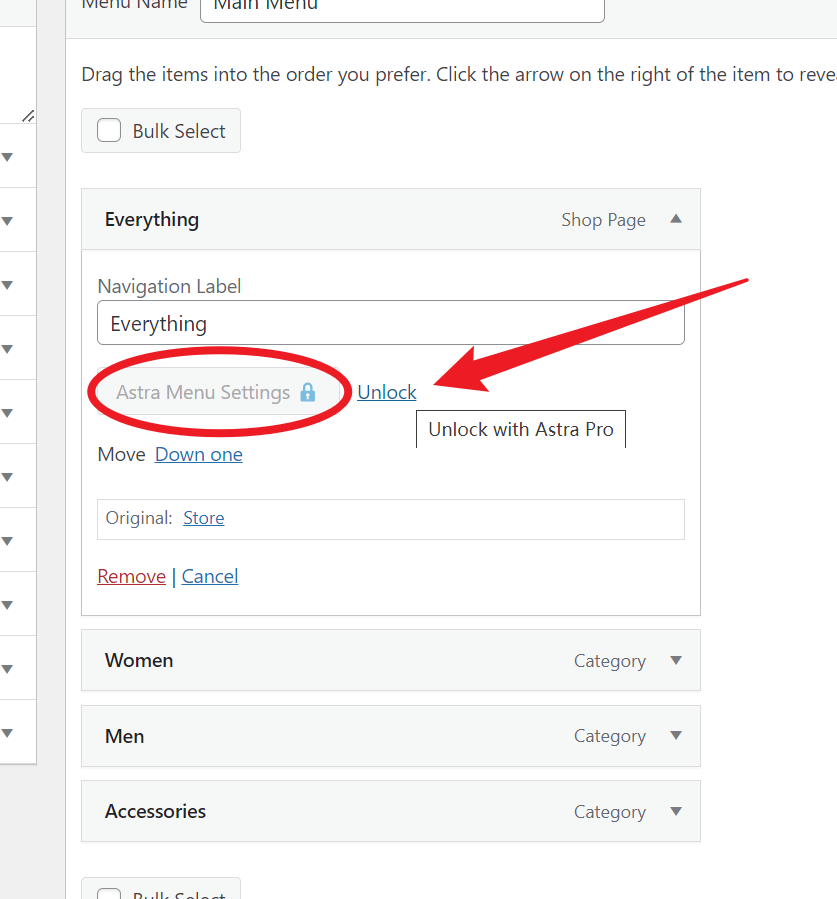This screenshot has width=837, height=899.
Task: Select the Women menu item title
Action: [139, 660]
